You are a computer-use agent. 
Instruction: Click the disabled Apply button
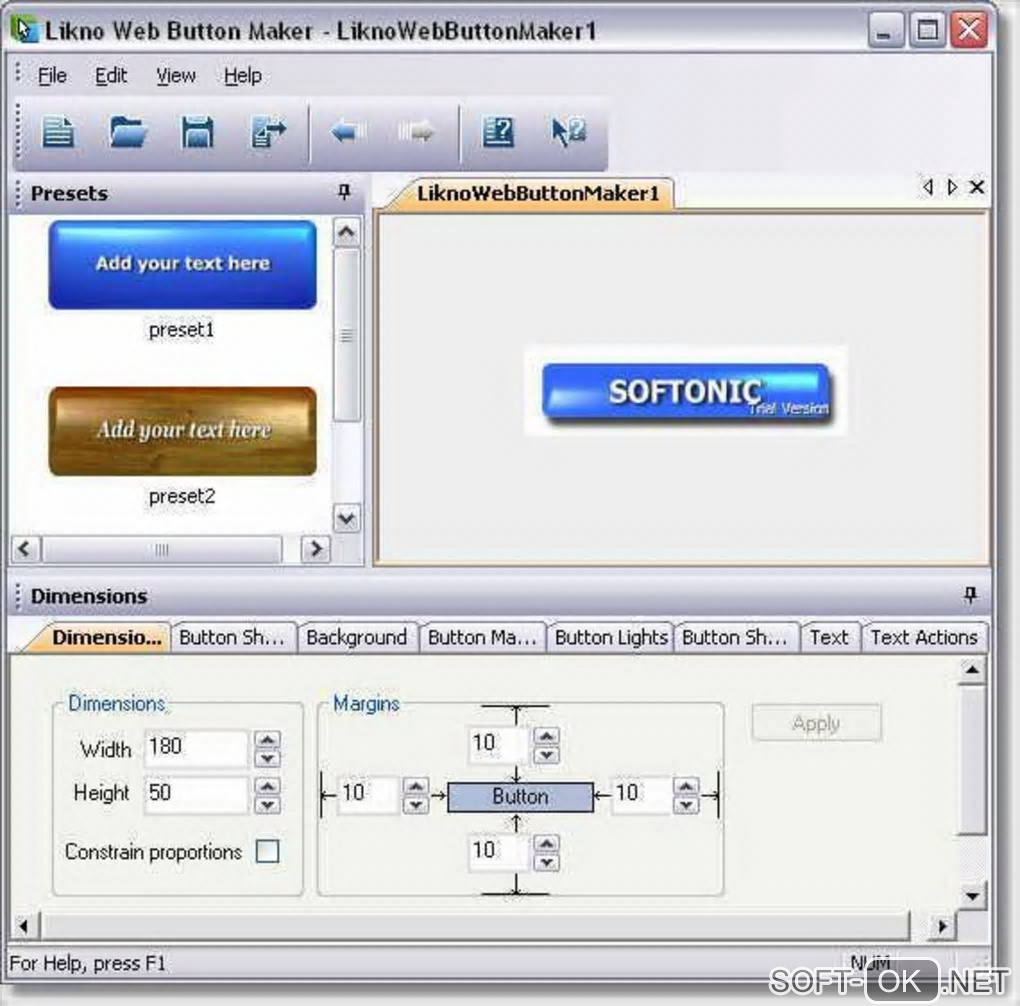pos(816,723)
